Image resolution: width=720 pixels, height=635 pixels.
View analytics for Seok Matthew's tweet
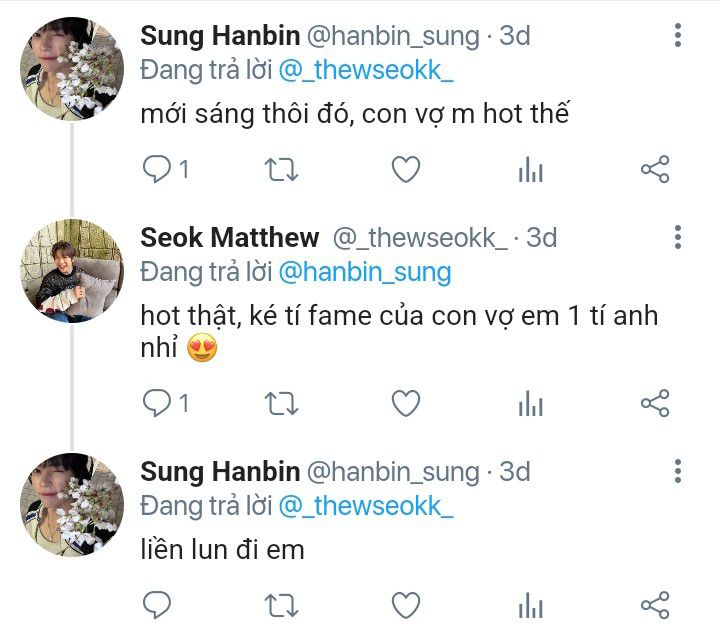(x=530, y=405)
